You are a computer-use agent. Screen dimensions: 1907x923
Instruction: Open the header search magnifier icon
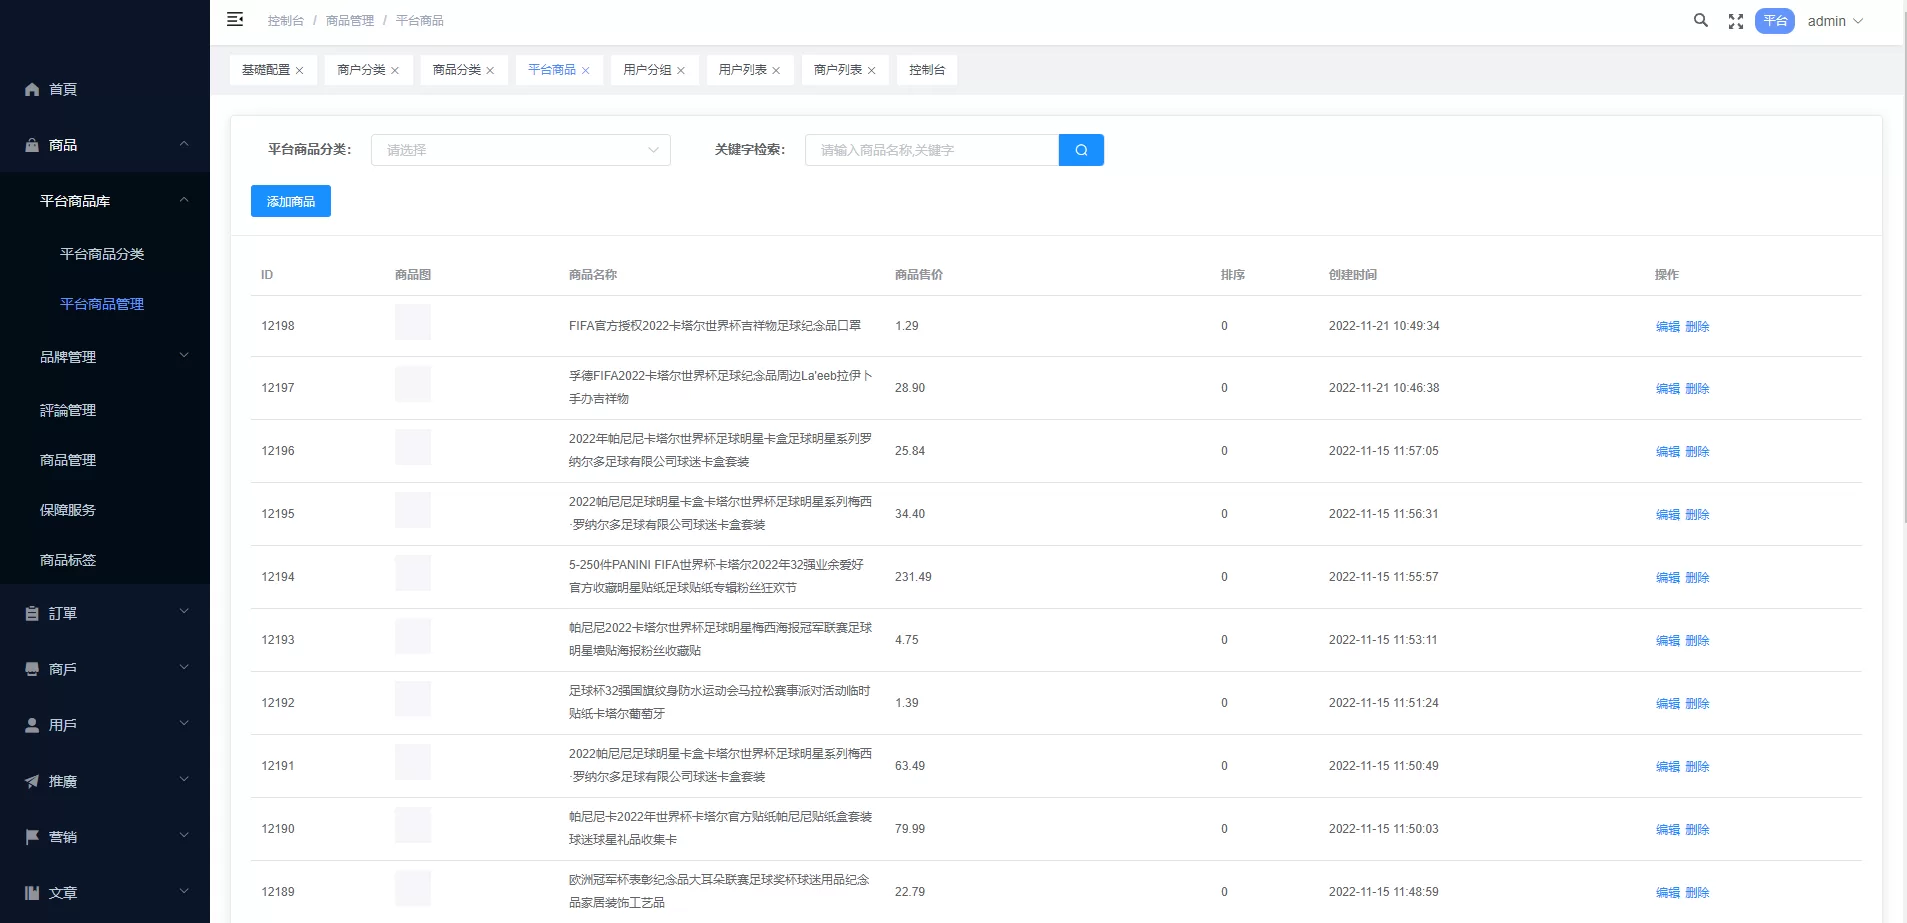(x=1700, y=20)
